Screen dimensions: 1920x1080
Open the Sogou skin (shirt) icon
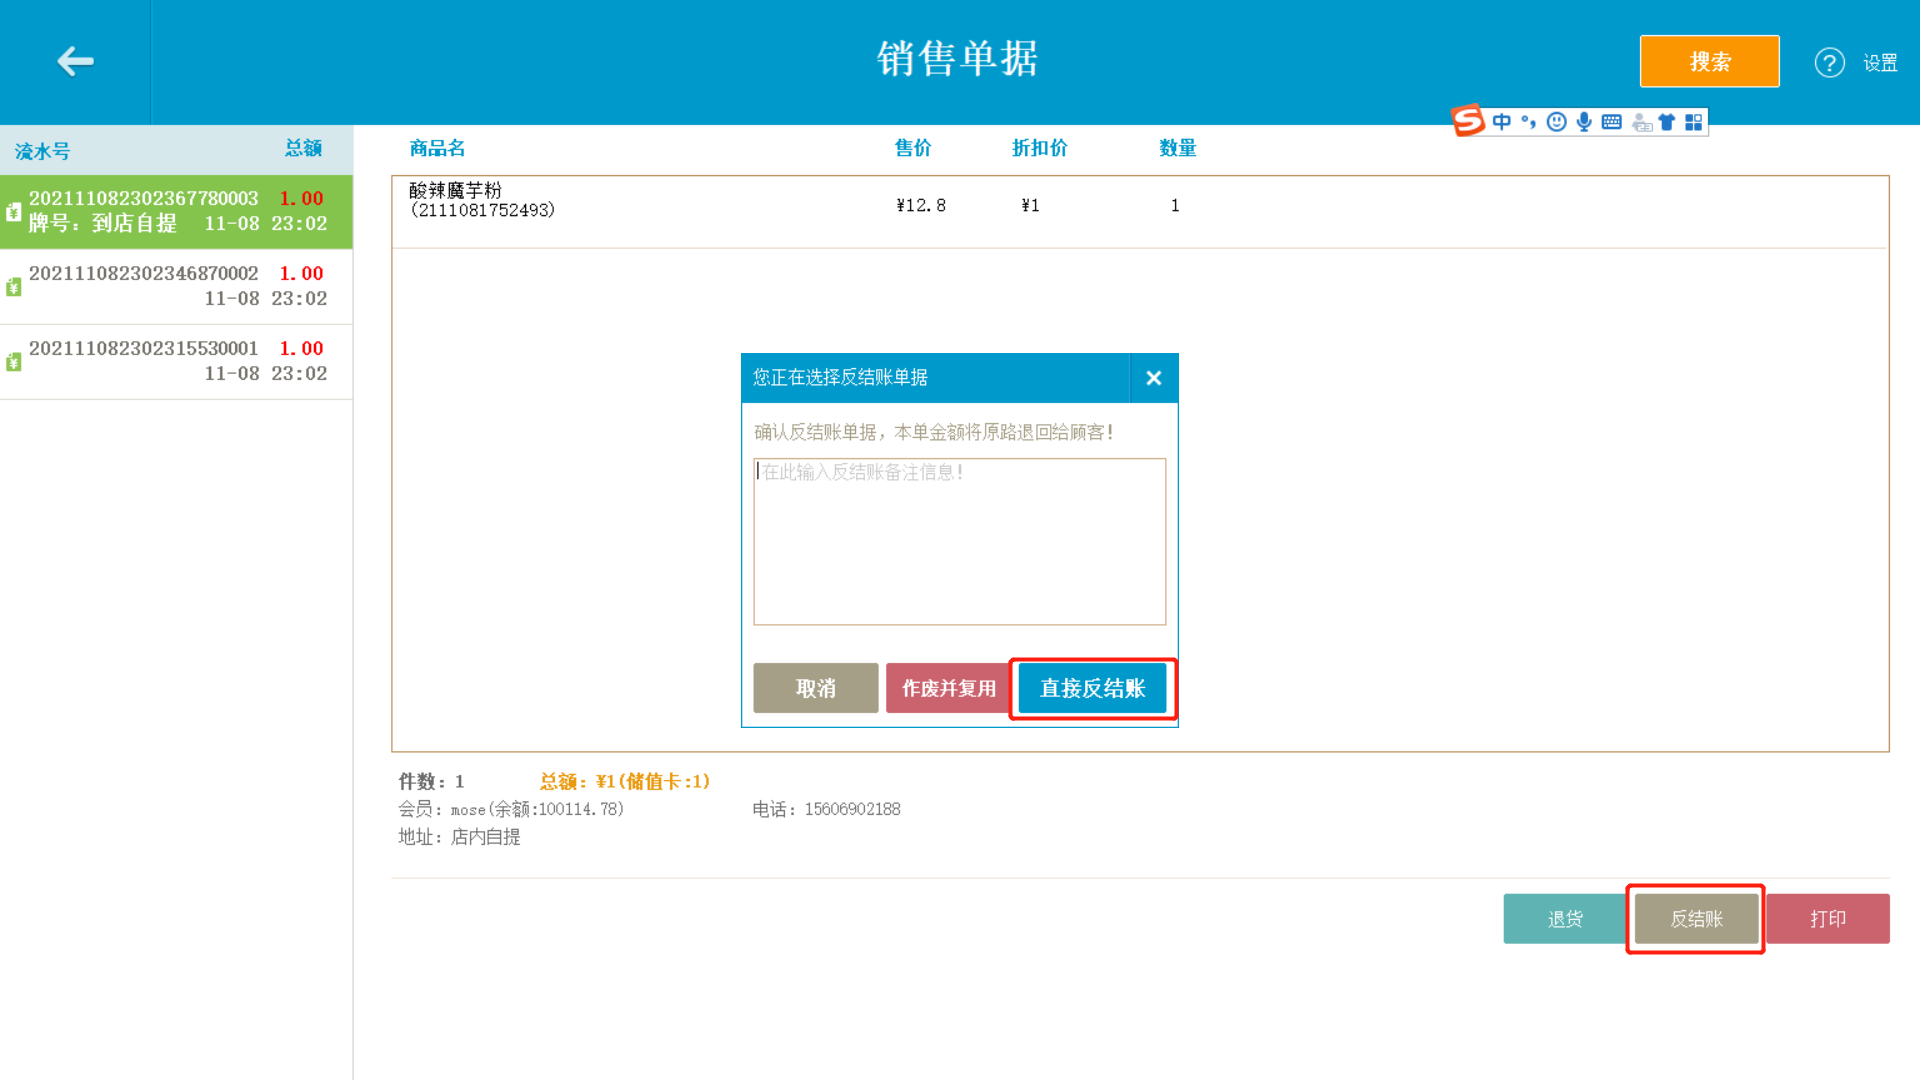(x=1666, y=122)
